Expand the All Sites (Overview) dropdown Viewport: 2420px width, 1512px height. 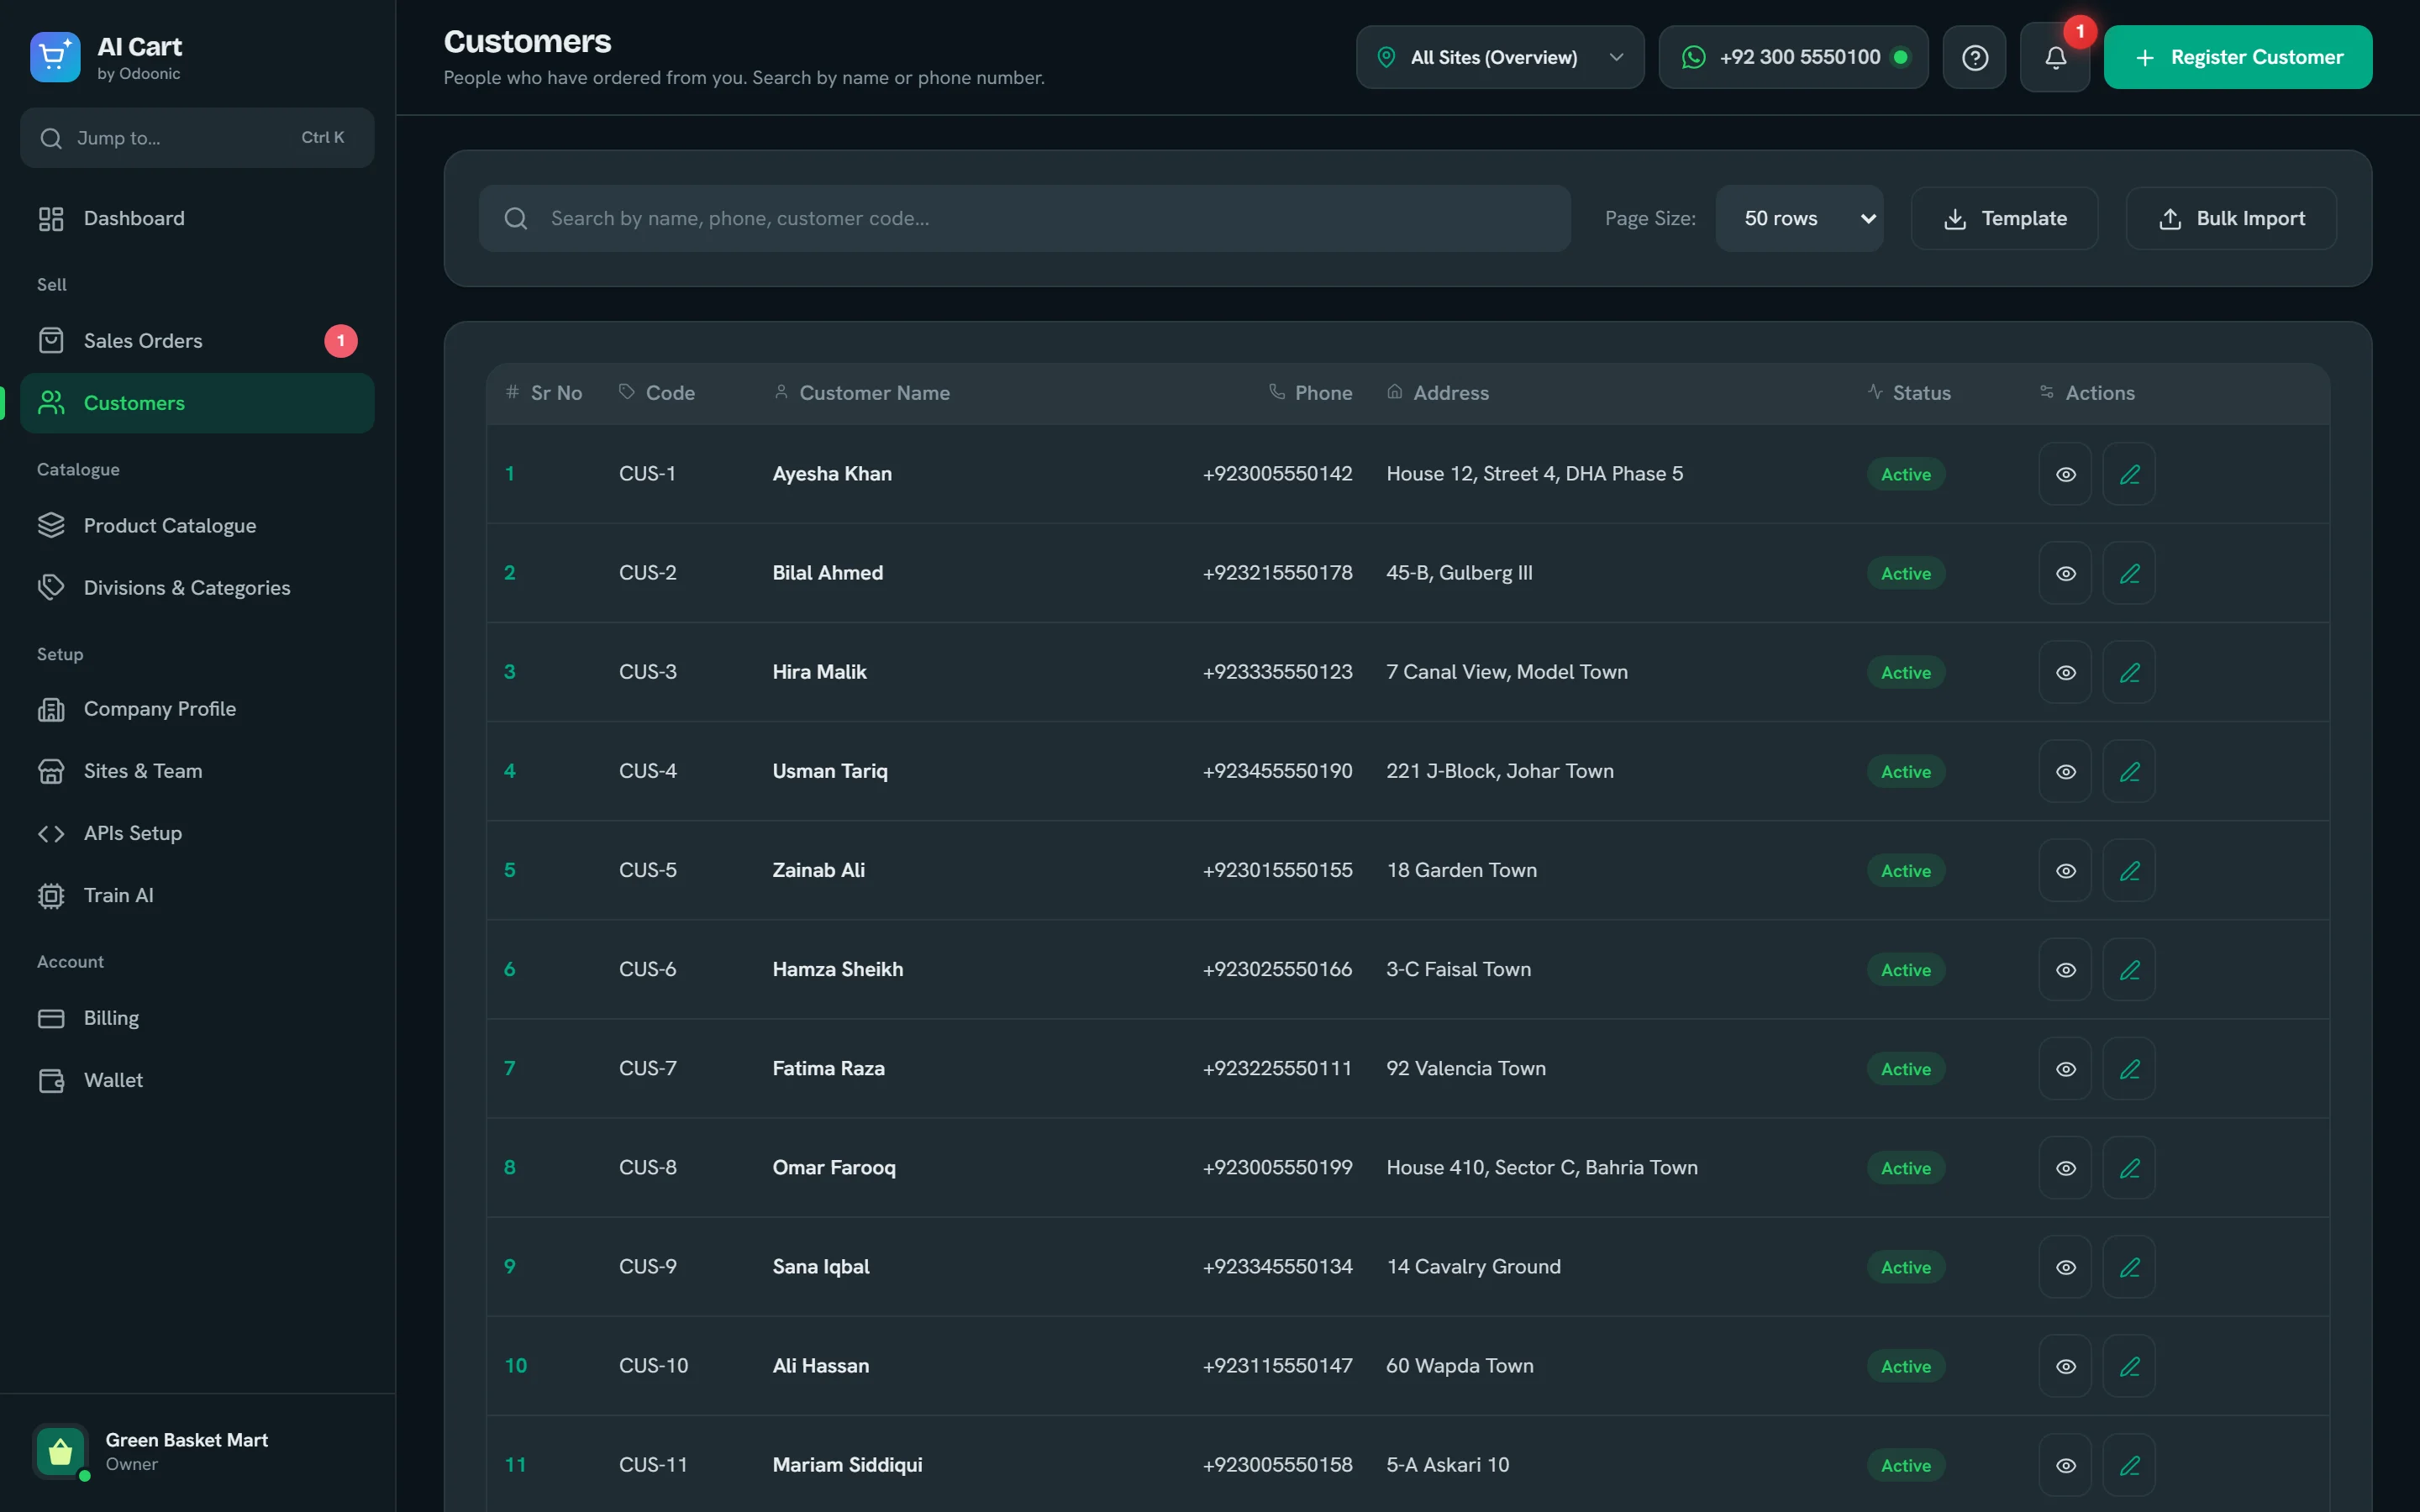pos(1499,57)
